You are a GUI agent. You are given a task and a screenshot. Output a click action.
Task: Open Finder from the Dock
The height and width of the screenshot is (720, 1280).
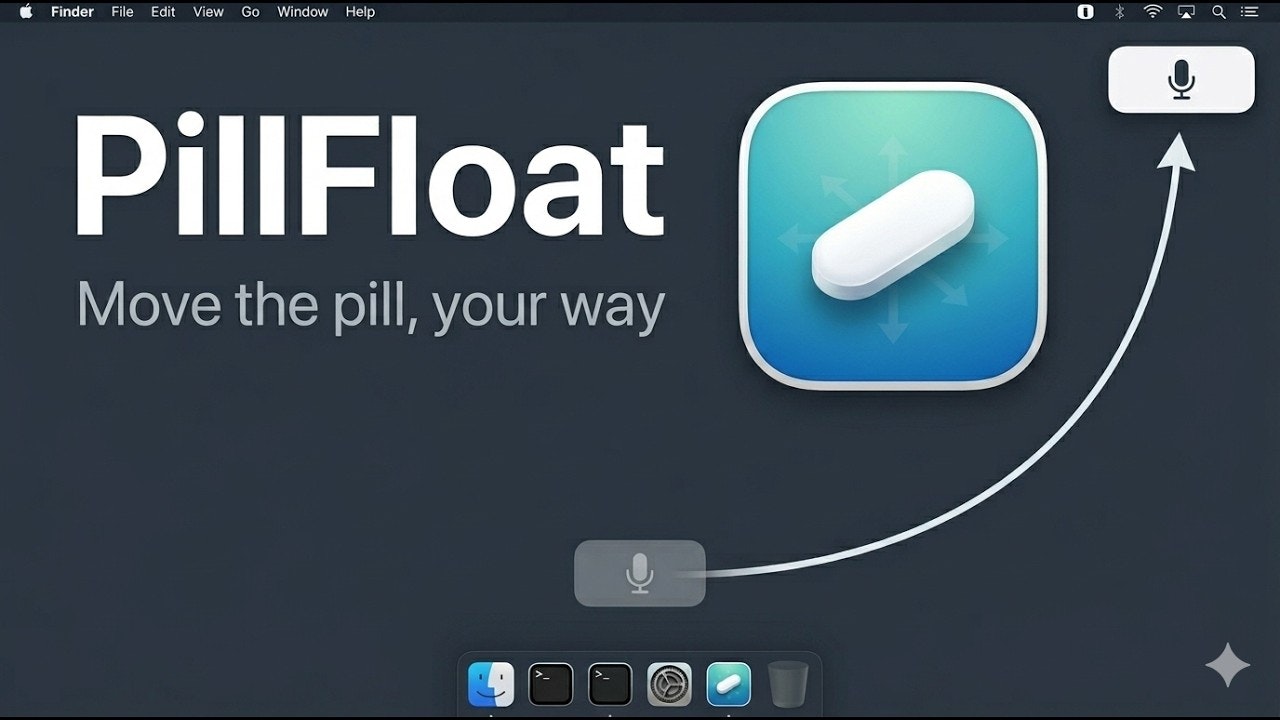491,685
